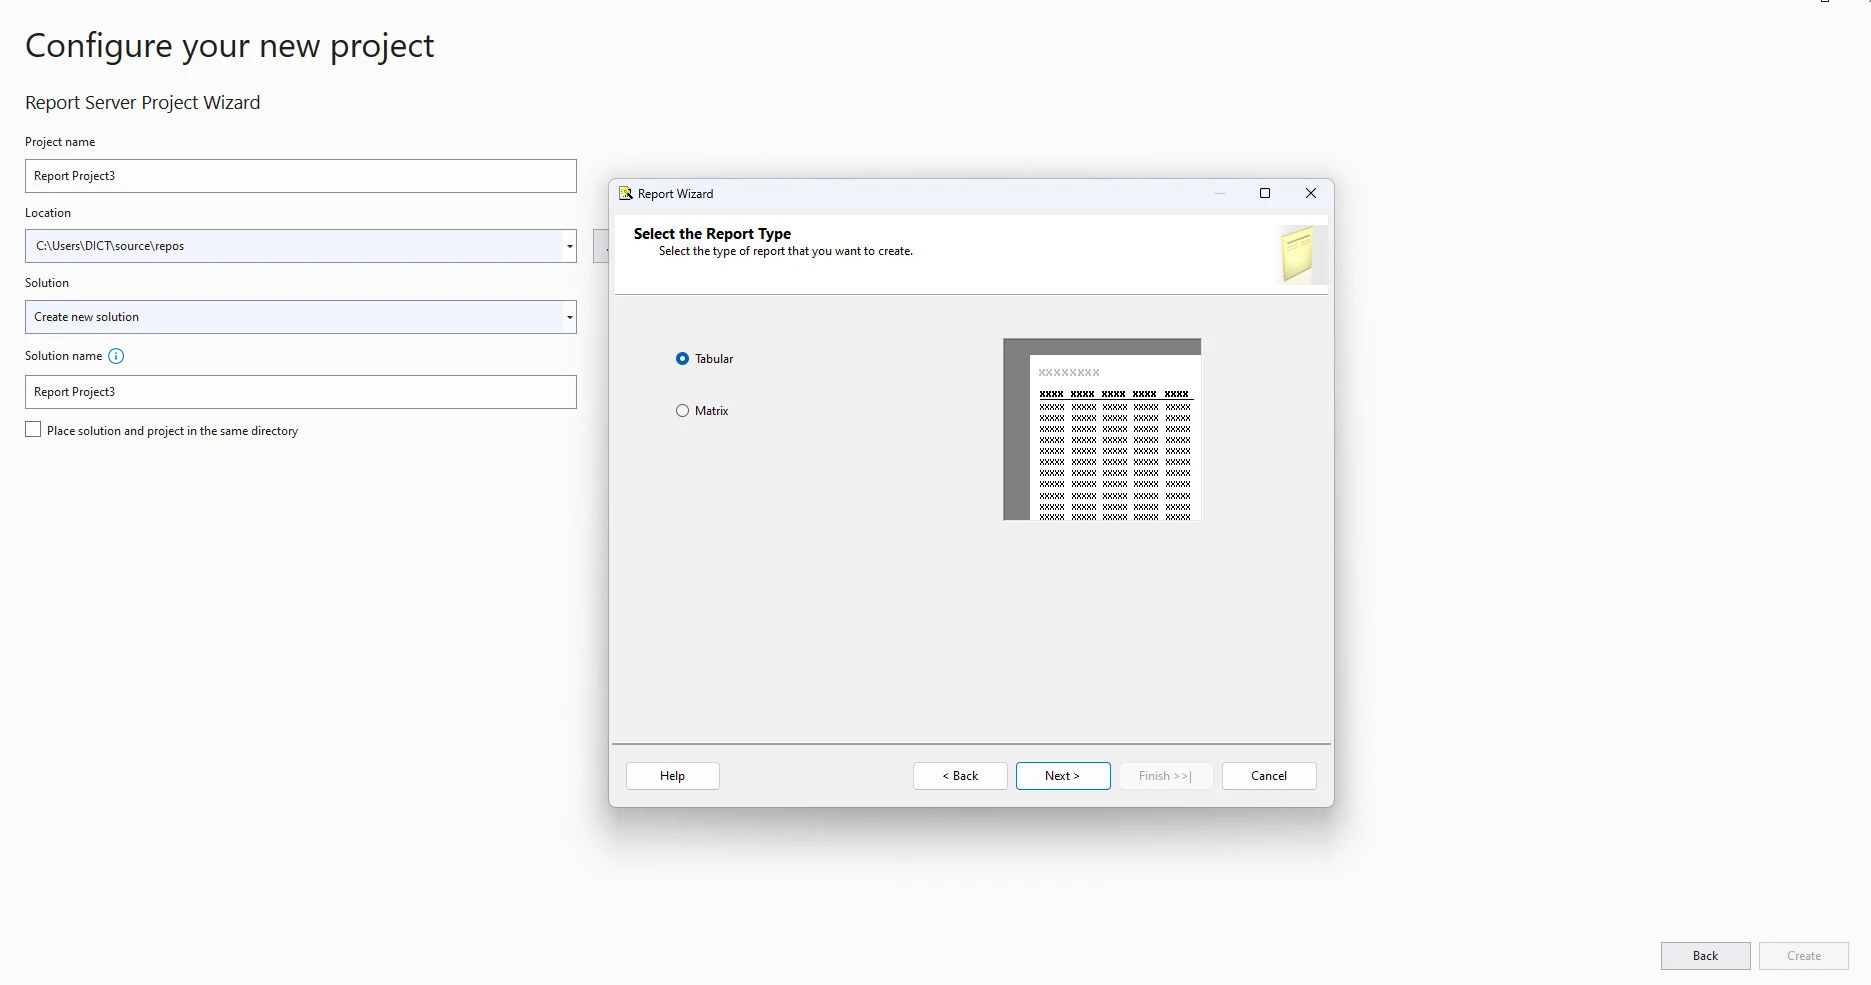Viewport: 1871px width, 985px height.
Task: Open the Location path dropdown
Action: coord(569,247)
